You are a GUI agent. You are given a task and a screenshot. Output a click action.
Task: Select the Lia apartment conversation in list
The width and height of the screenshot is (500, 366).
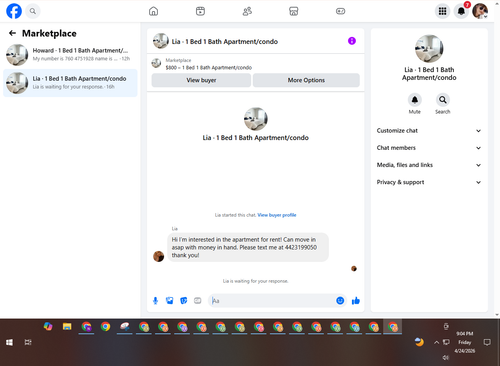pos(70,83)
